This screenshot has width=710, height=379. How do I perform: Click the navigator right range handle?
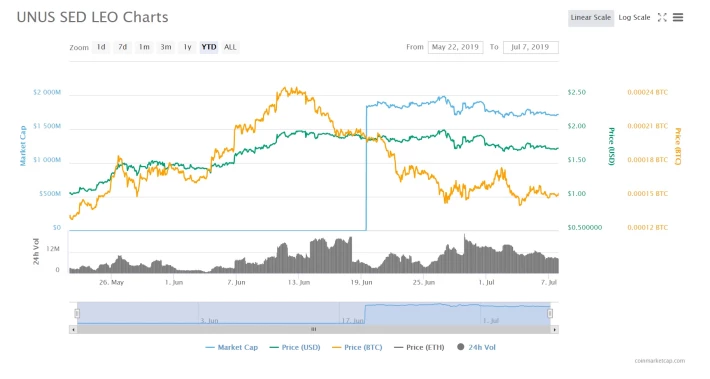[x=550, y=313]
